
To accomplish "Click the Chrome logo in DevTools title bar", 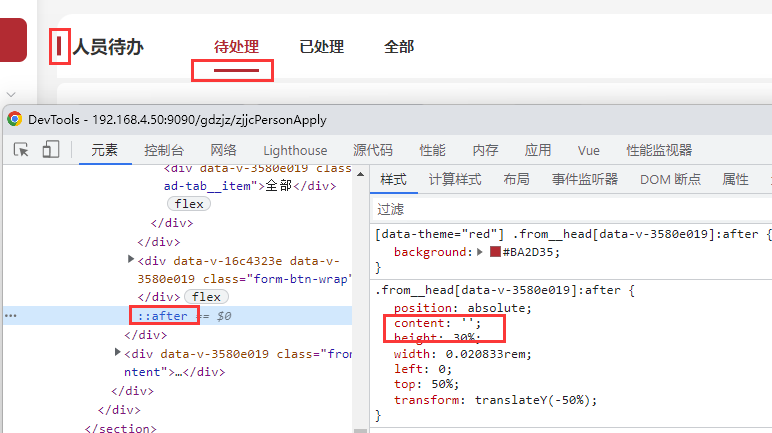I will pyautogui.click(x=15, y=119).
